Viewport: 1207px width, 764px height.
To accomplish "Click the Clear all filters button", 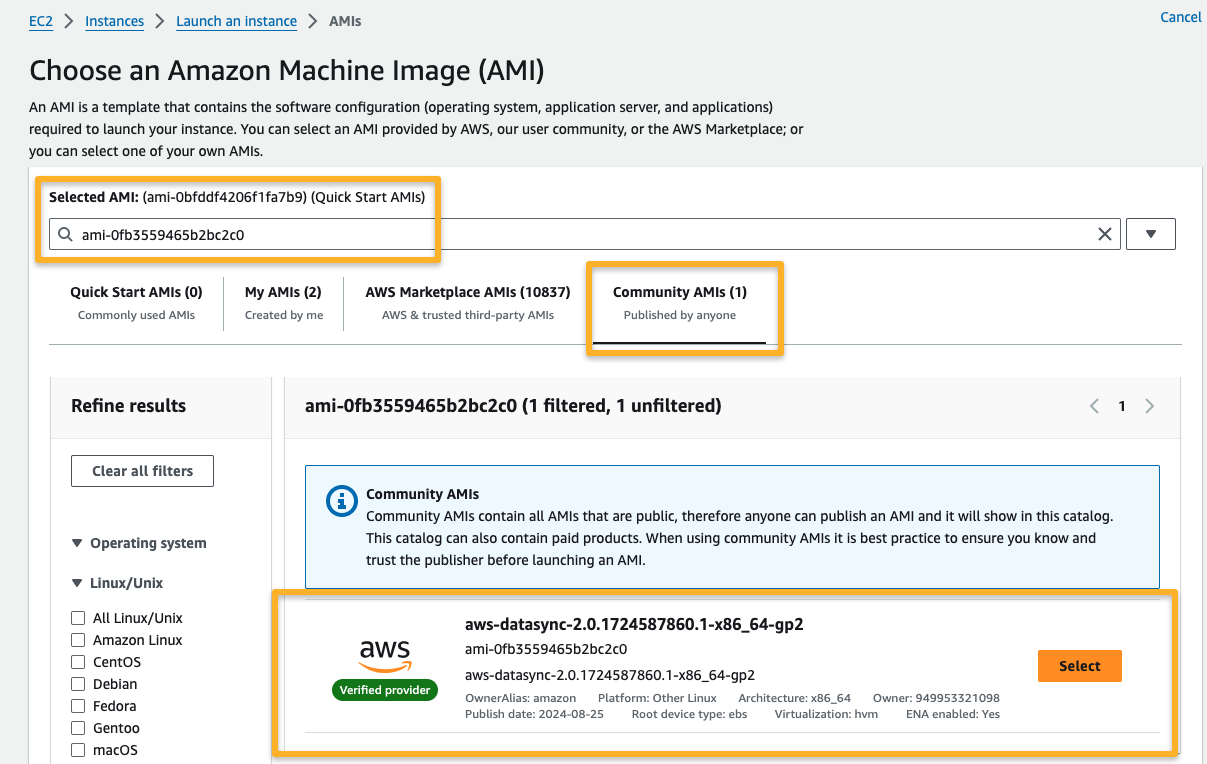I will (142, 471).
